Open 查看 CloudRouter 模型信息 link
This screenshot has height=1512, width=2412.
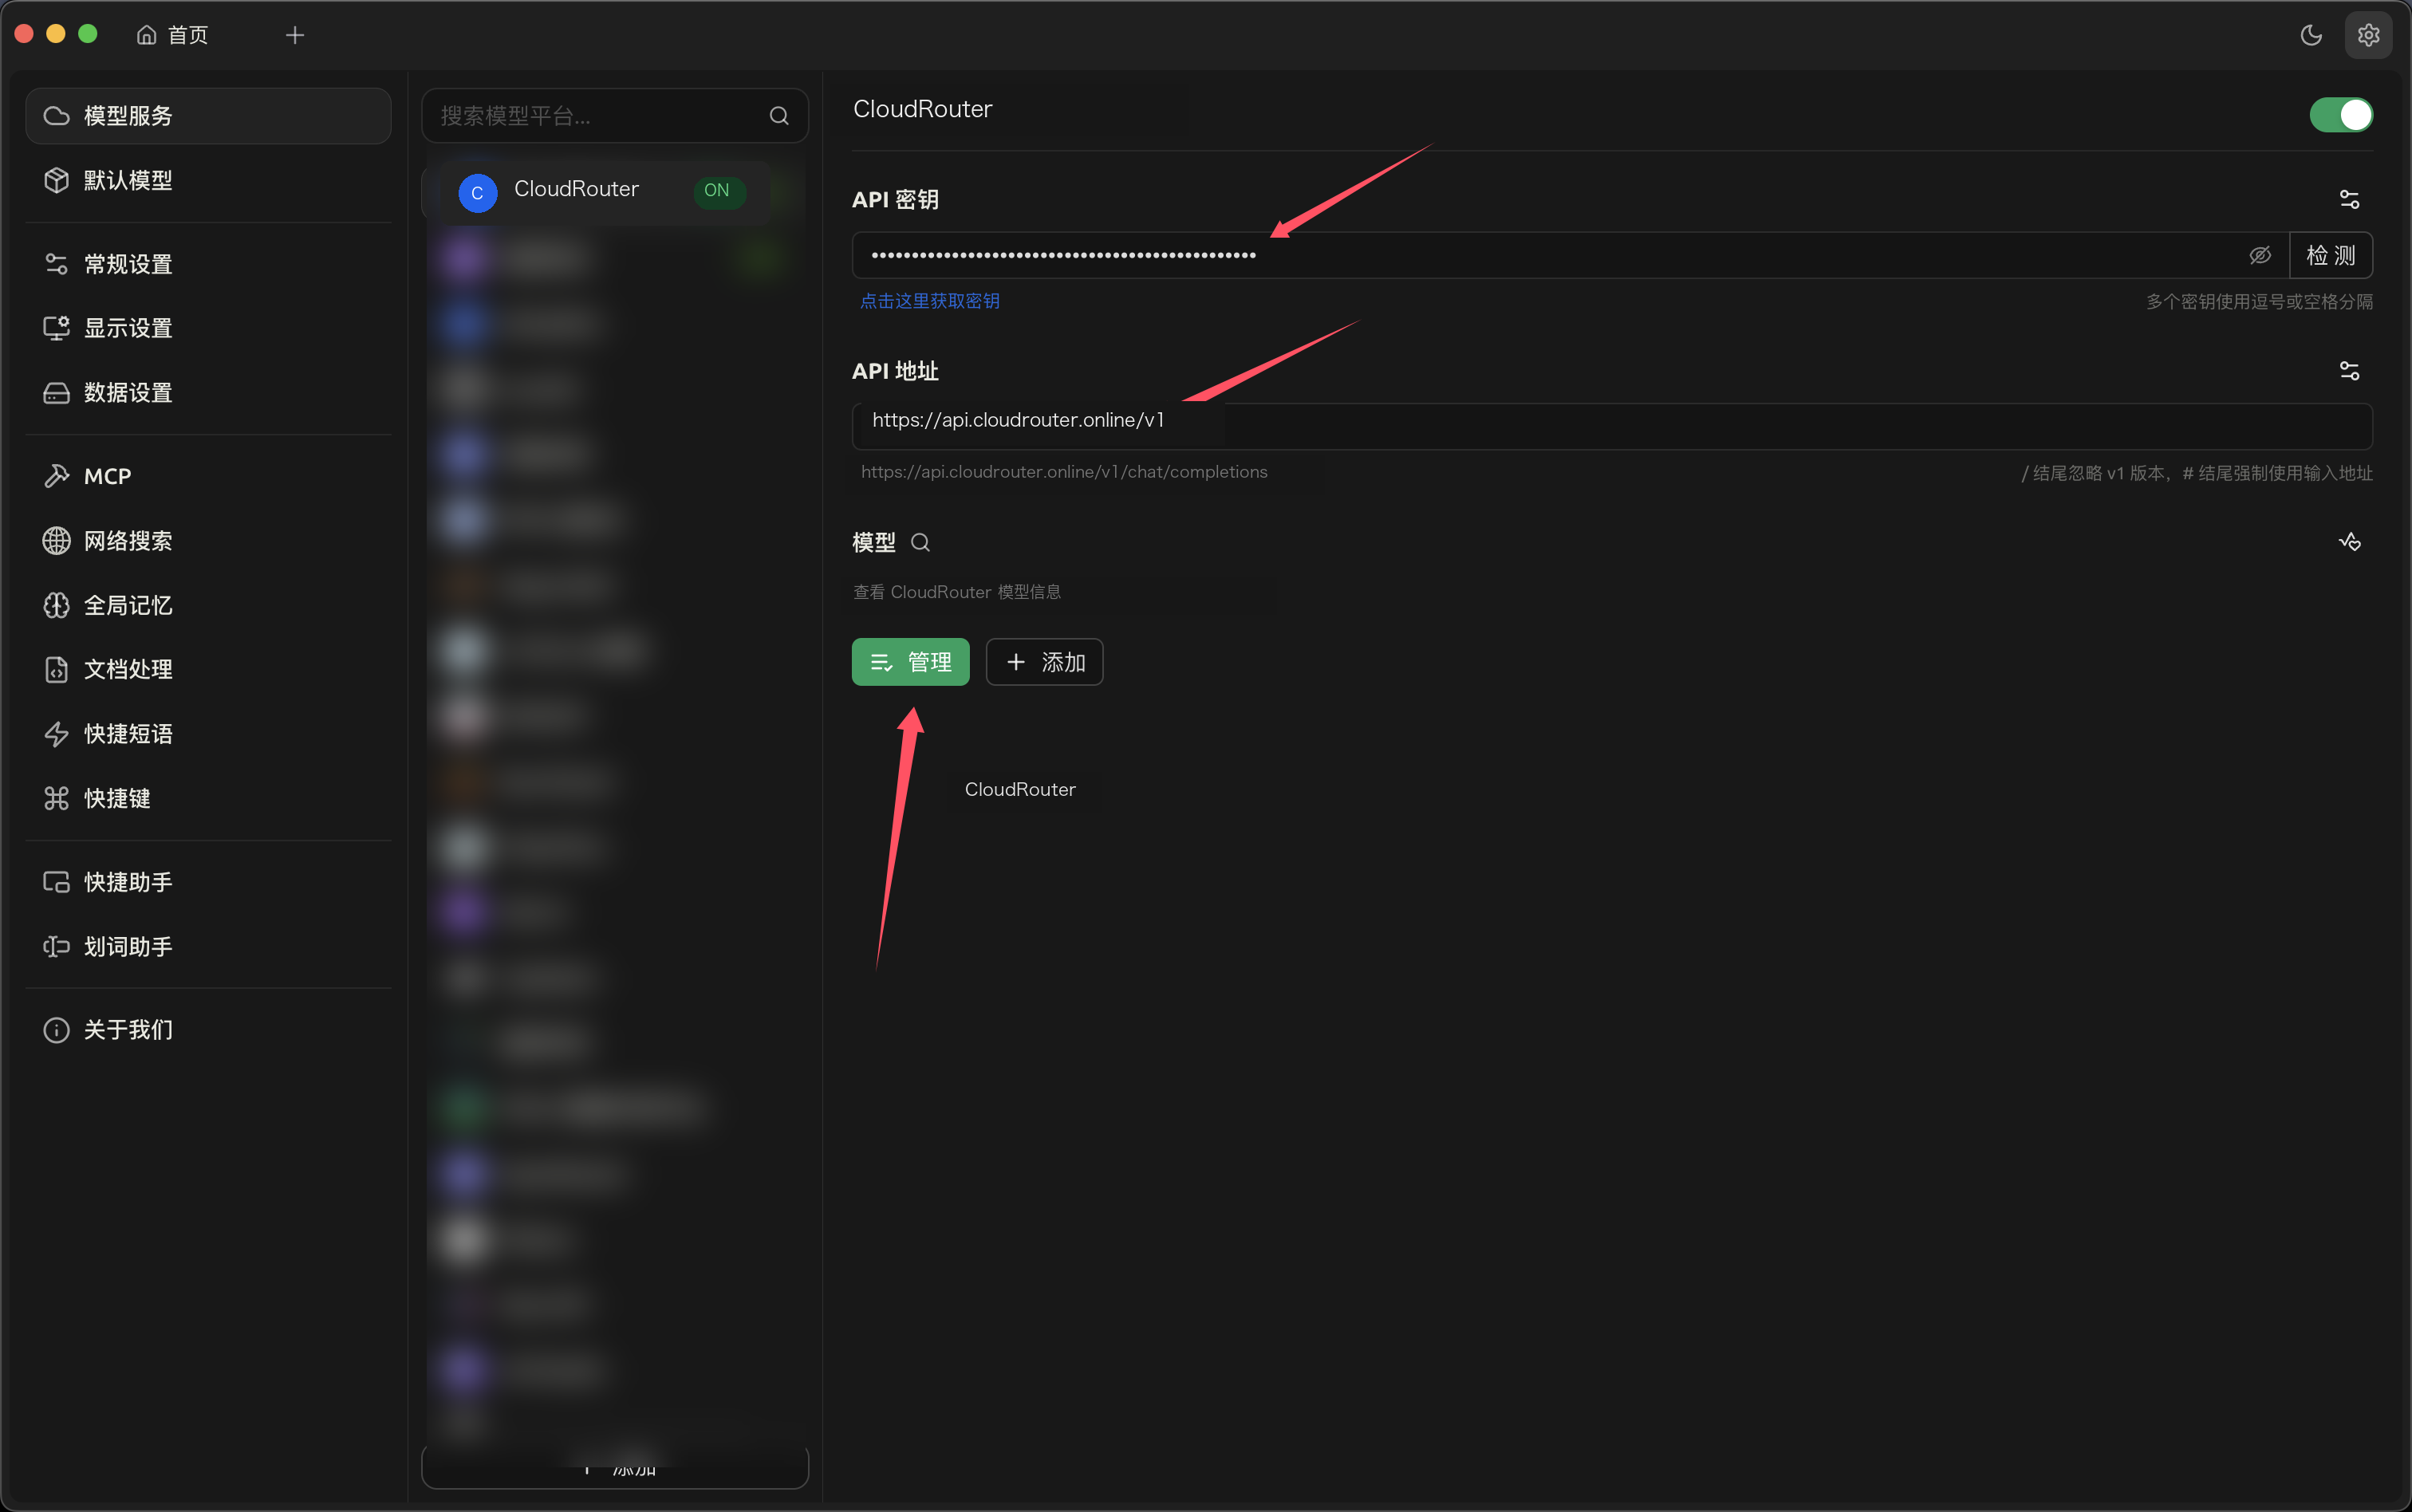point(957,592)
